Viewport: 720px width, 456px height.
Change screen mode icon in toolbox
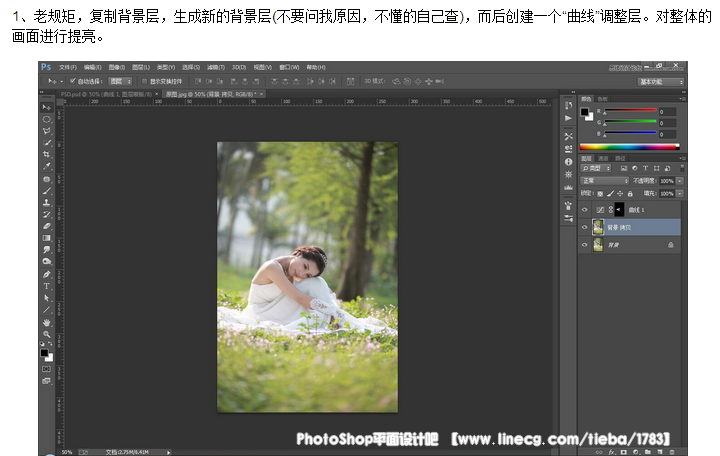pyautogui.click(x=46, y=381)
